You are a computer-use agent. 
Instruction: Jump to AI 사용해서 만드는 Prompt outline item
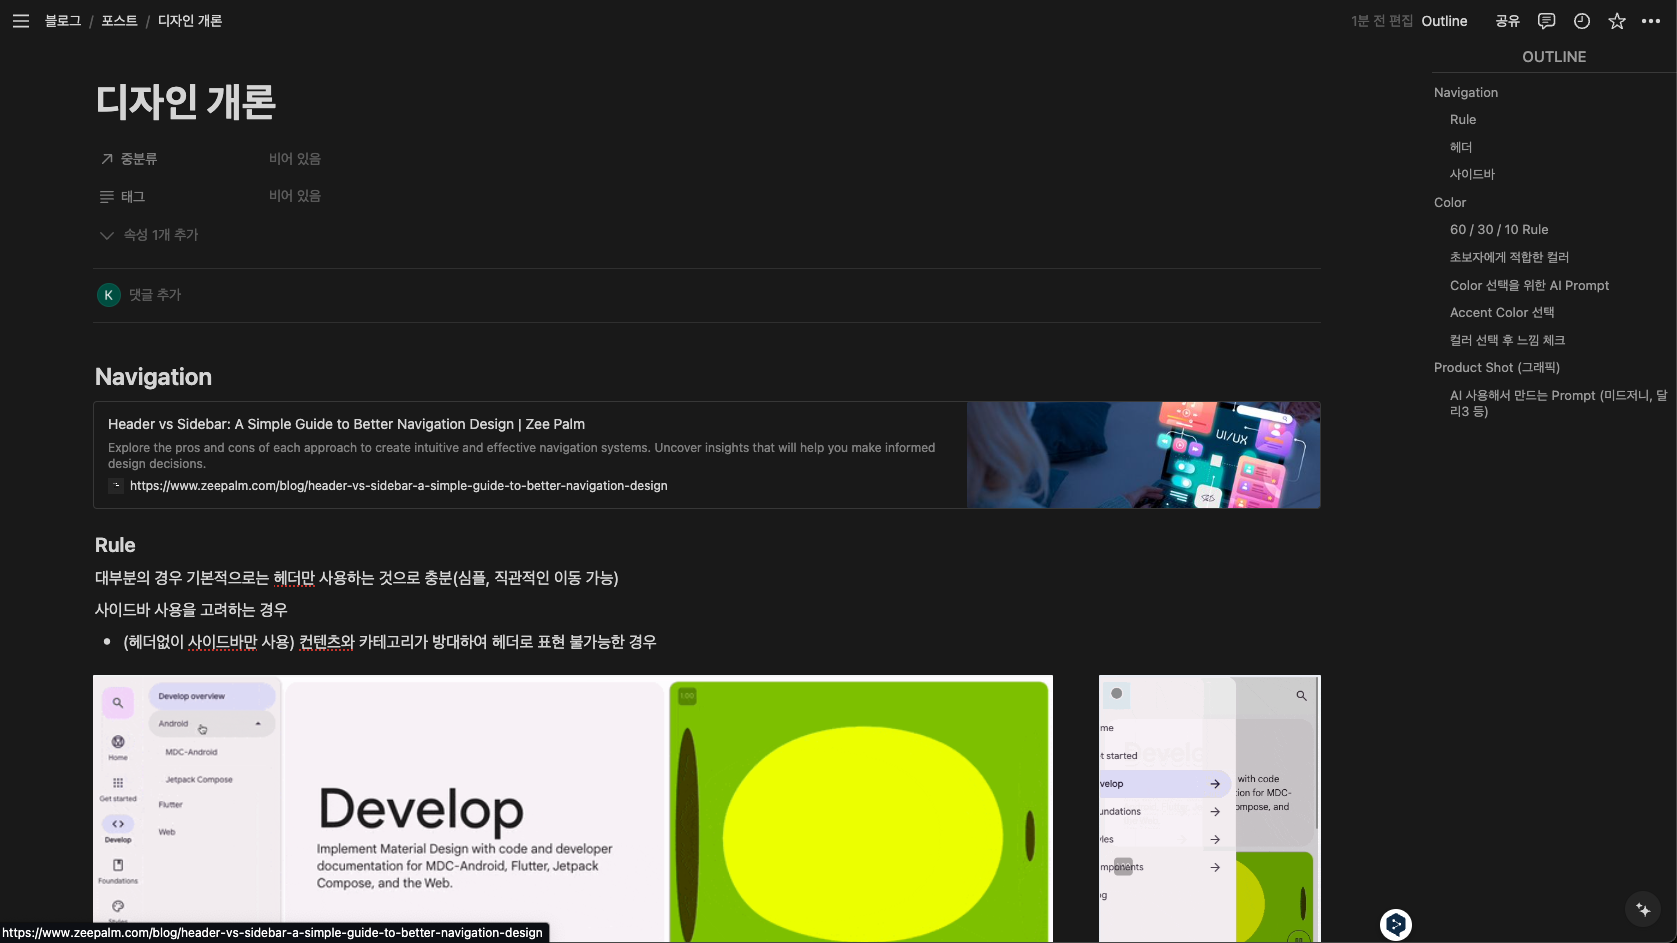click(1558, 403)
